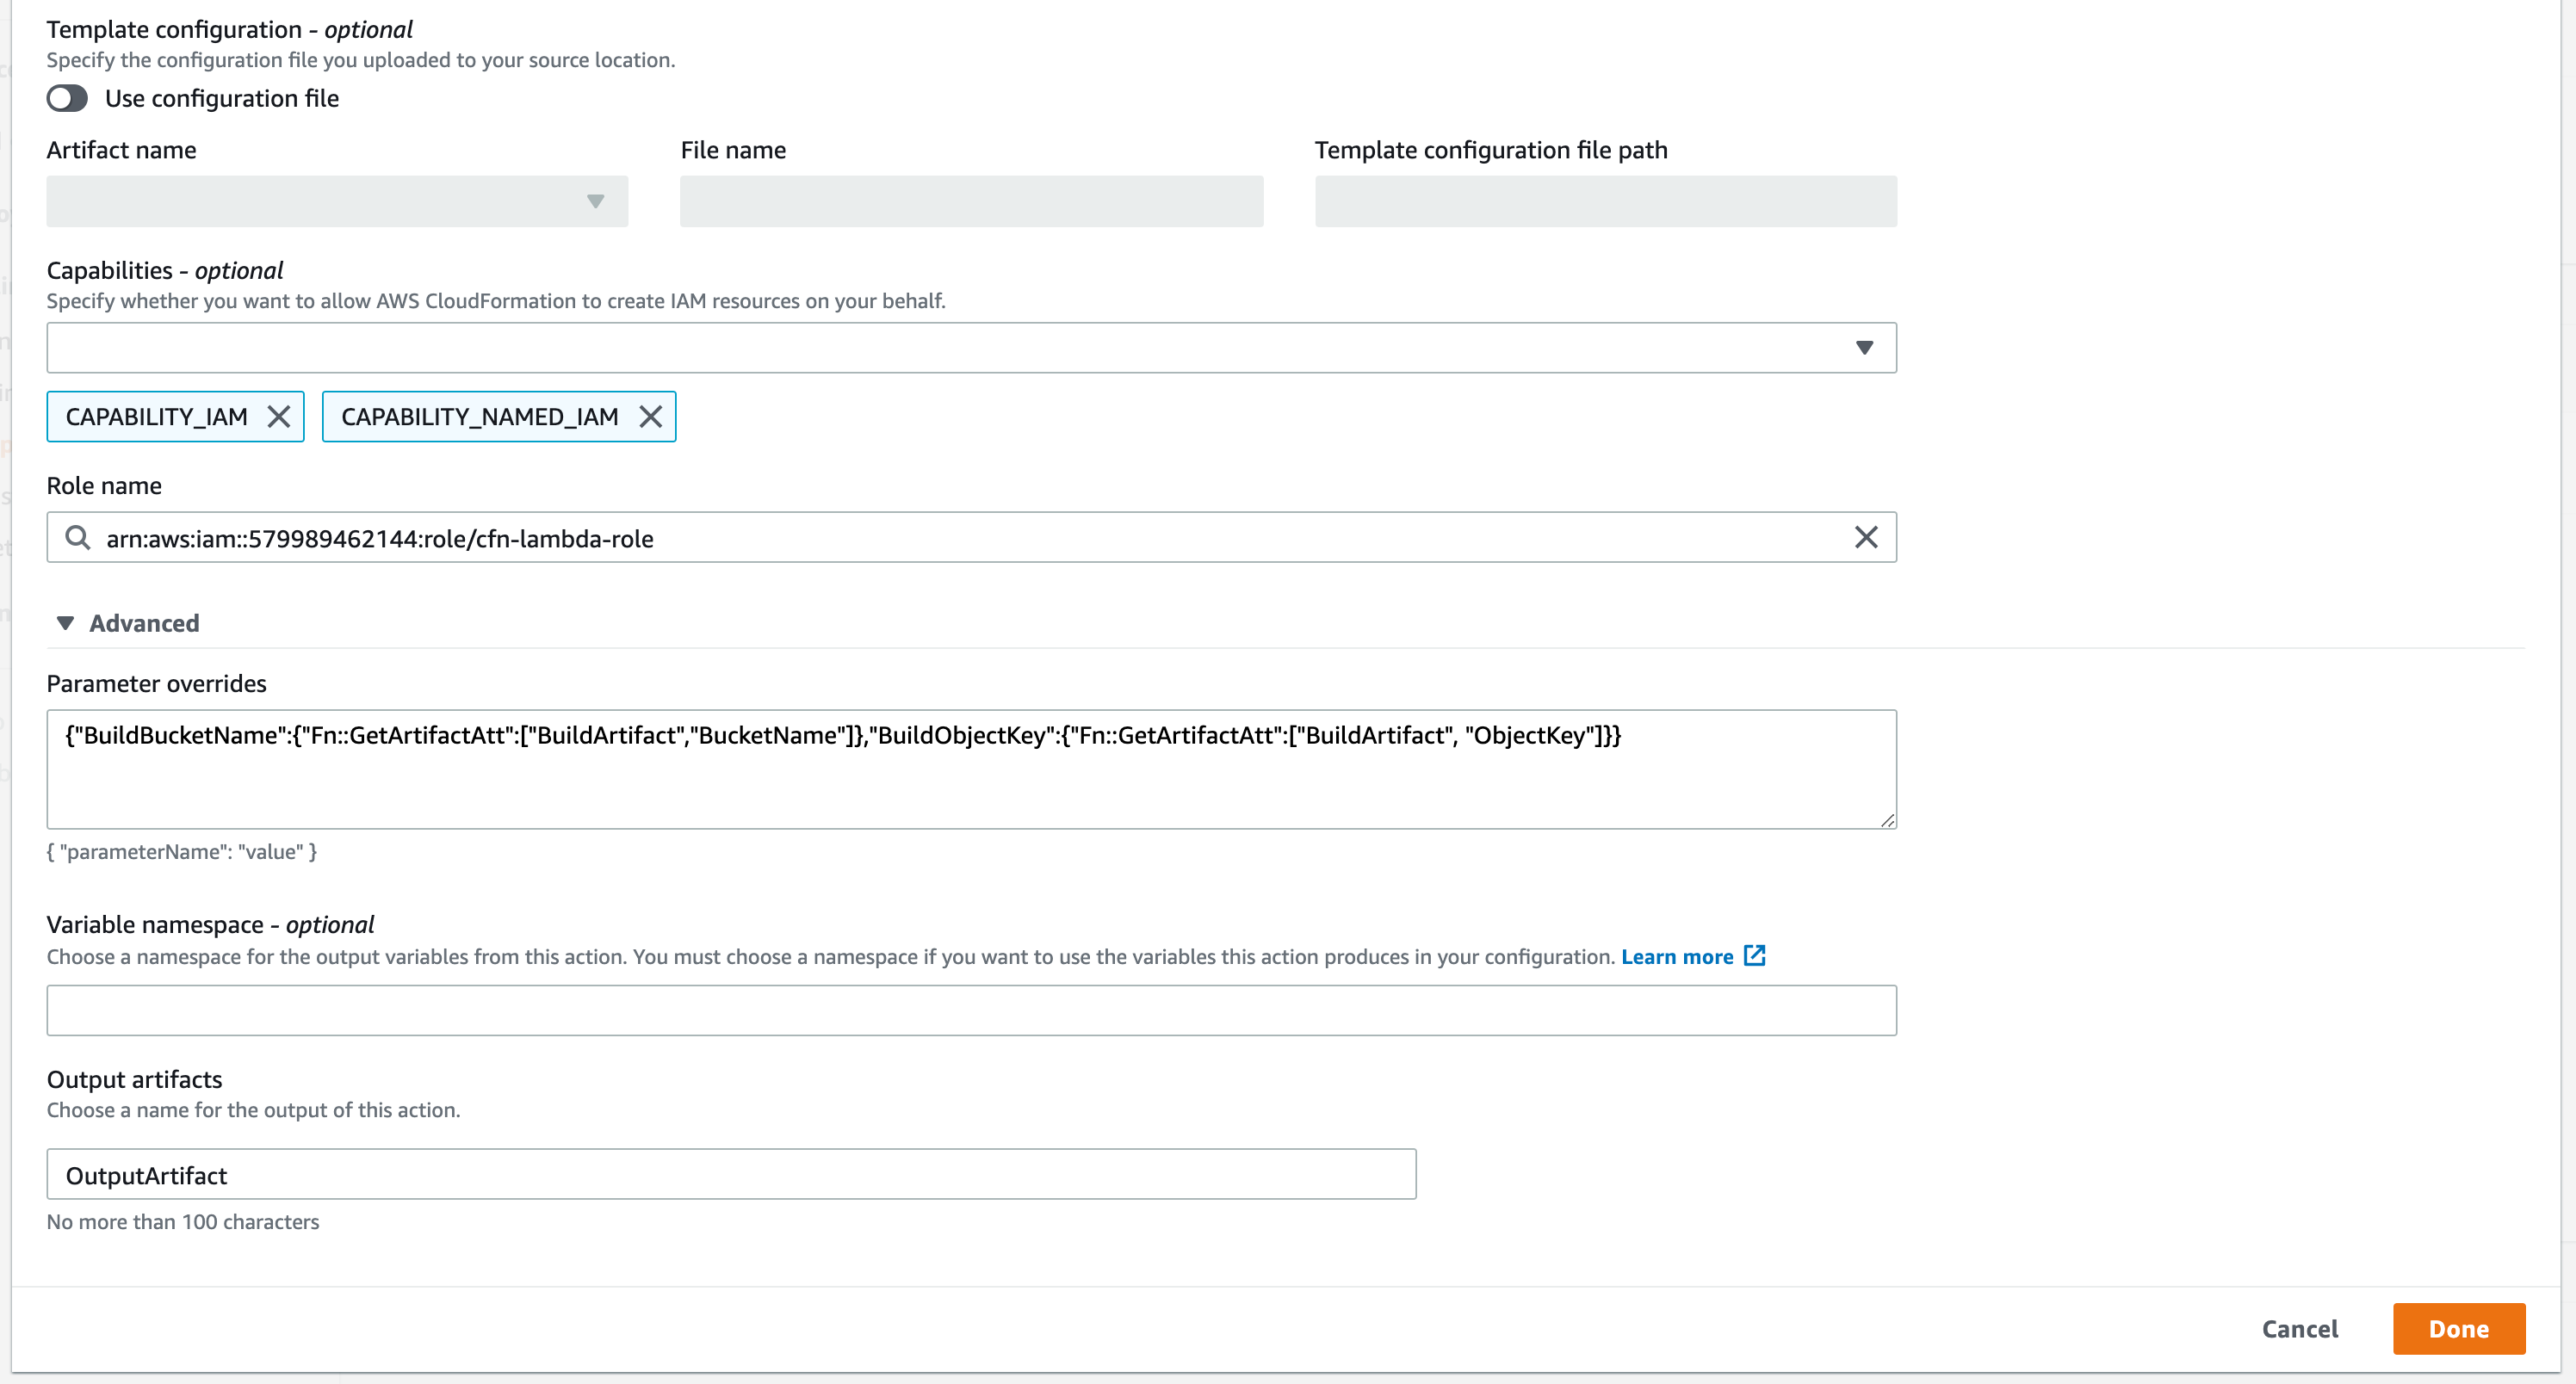Click the Output artifacts name field
The width and height of the screenshot is (2576, 1384).
[x=730, y=1175]
